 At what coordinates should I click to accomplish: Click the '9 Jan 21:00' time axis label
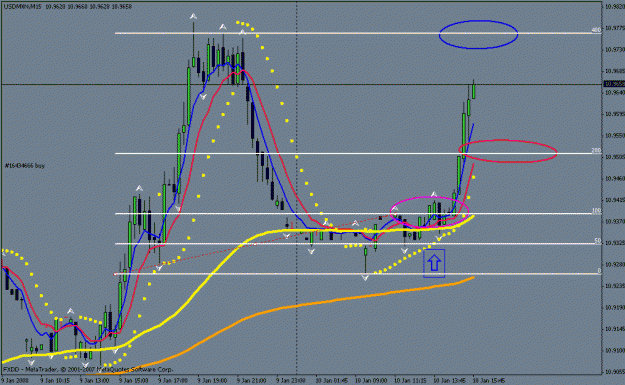[x=252, y=381]
